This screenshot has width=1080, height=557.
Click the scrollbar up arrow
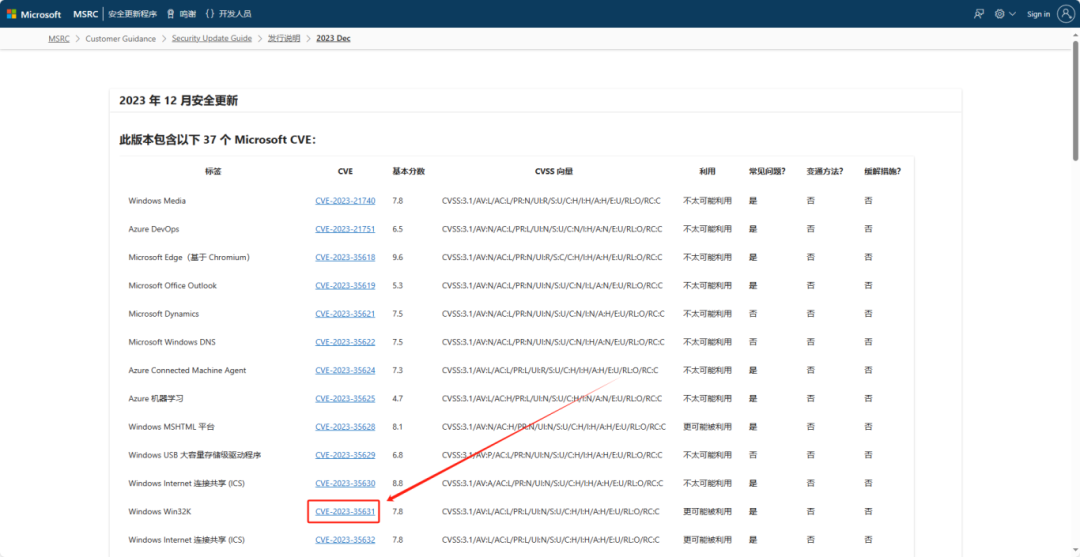click(1075, 34)
